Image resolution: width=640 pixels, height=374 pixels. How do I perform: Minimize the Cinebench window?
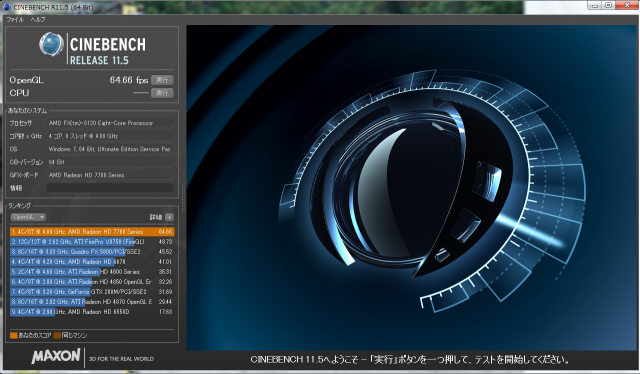coord(595,5)
